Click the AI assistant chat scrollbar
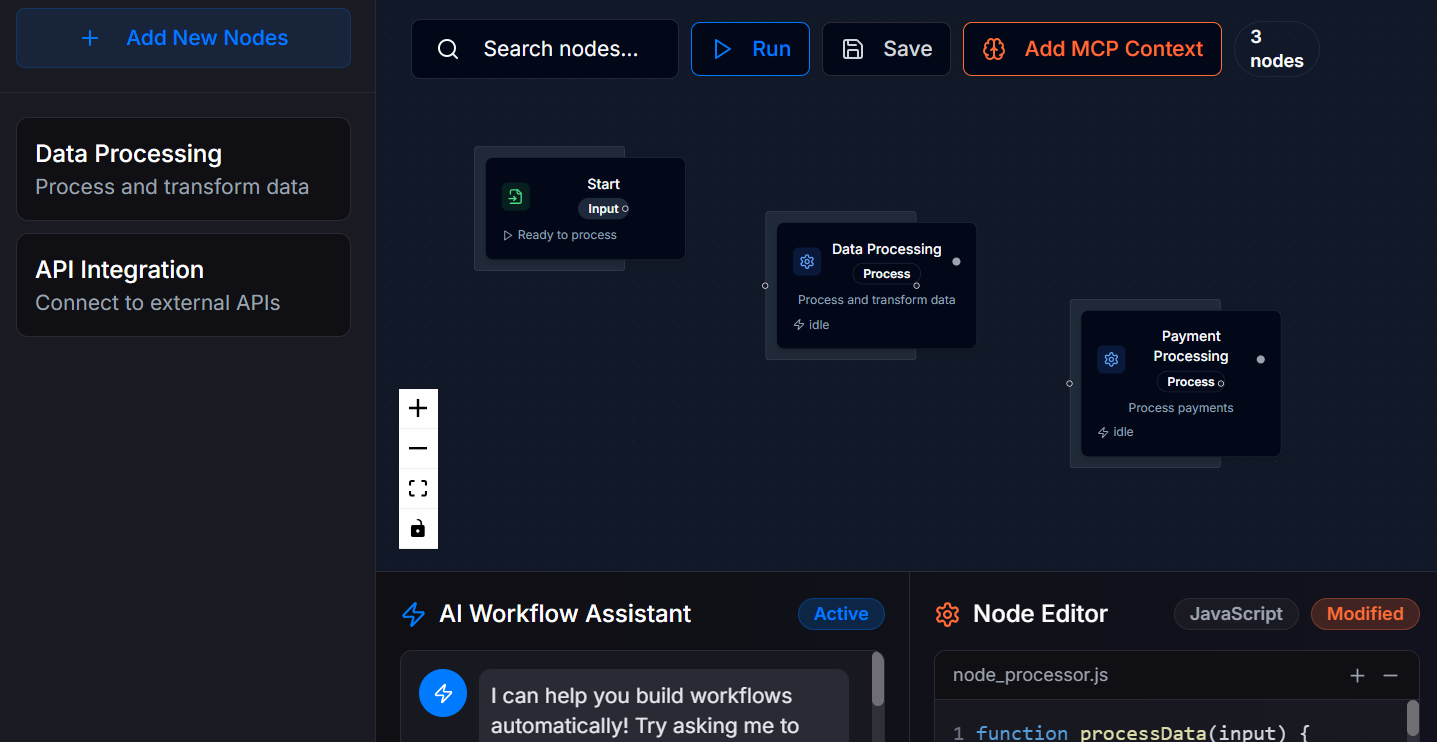Viewport: 1437px width, 742px height. (878, 680)
